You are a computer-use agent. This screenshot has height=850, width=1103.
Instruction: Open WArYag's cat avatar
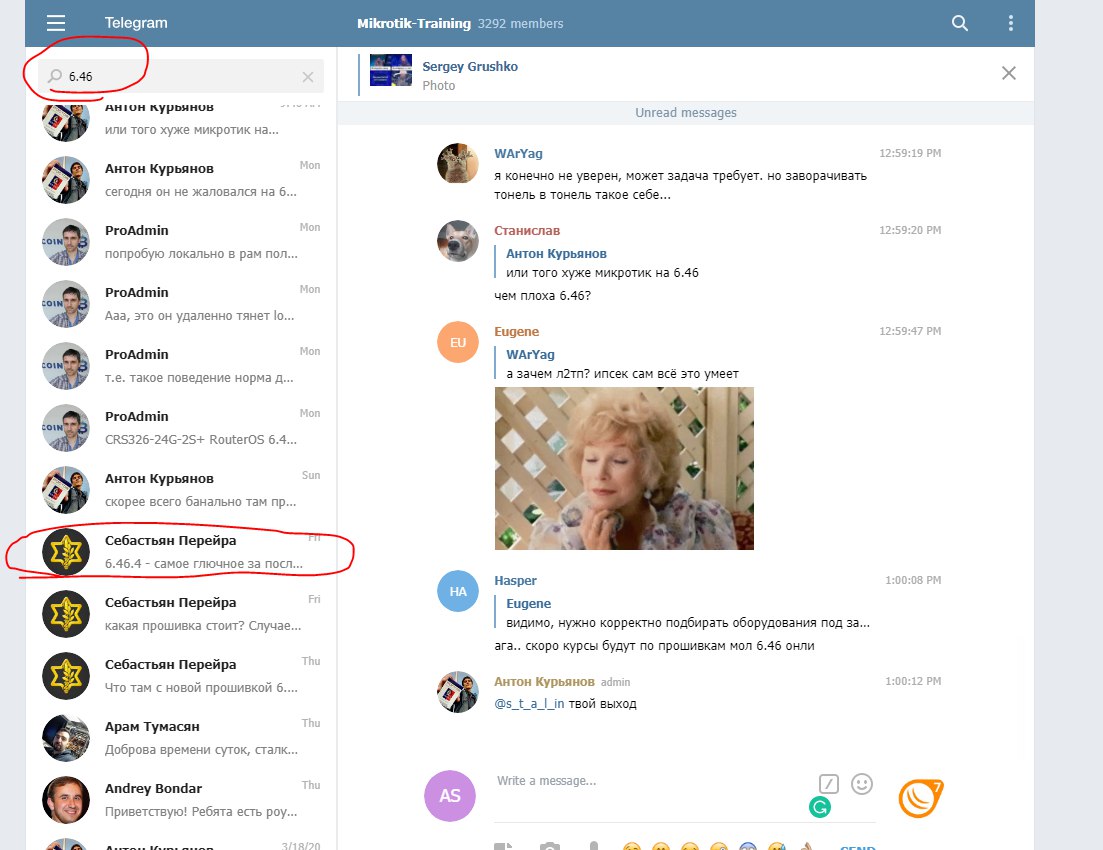(x=458, y=163)
